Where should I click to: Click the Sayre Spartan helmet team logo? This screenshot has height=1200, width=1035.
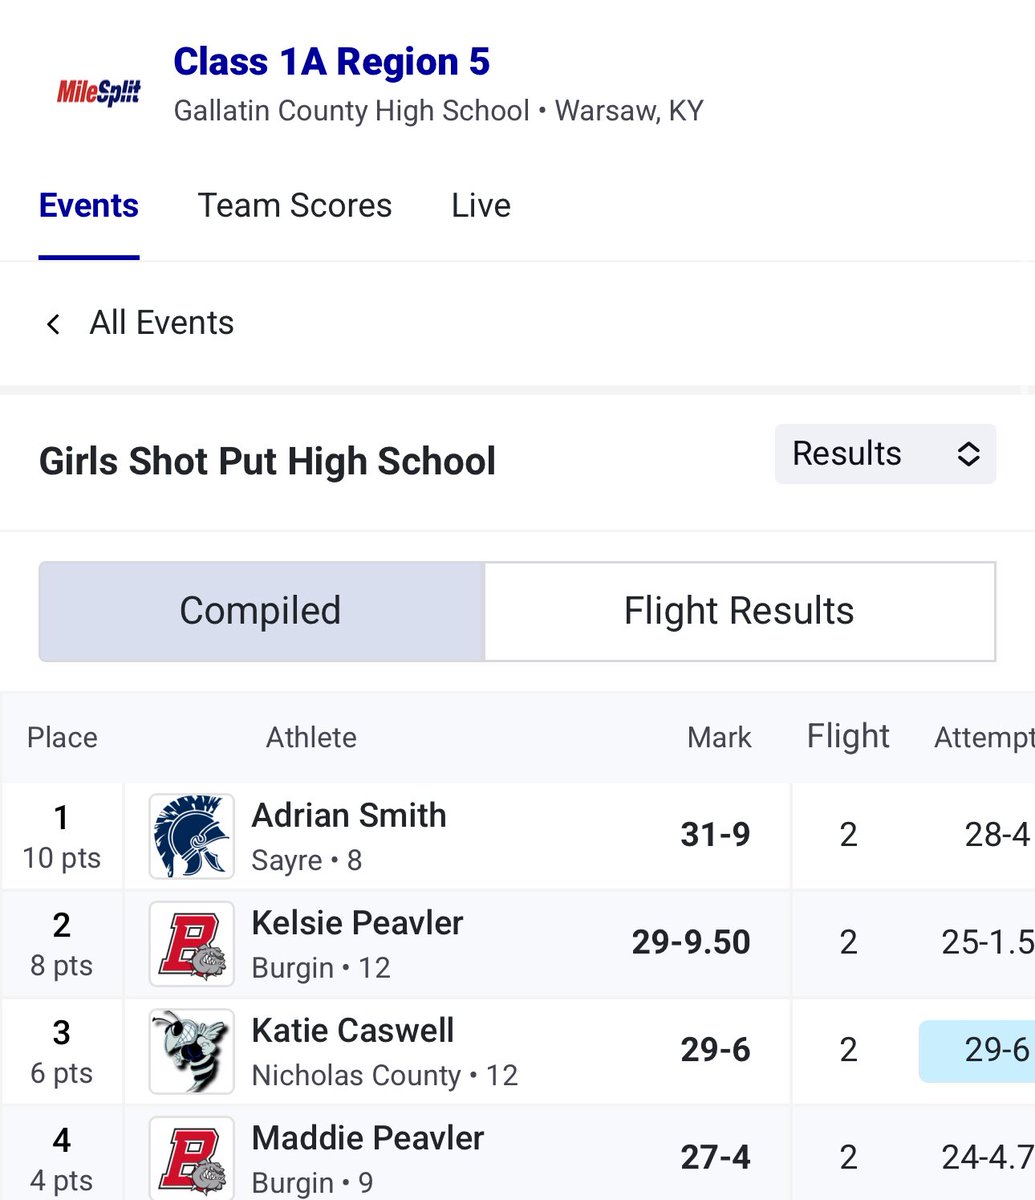[192, 836]
